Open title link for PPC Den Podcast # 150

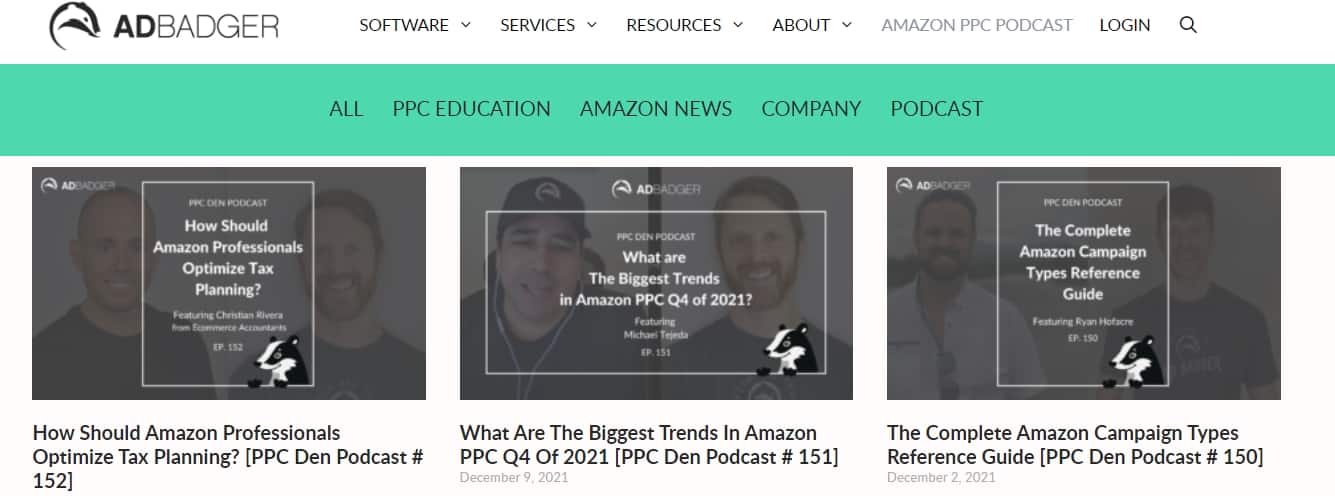click(x=1075, y=445)
